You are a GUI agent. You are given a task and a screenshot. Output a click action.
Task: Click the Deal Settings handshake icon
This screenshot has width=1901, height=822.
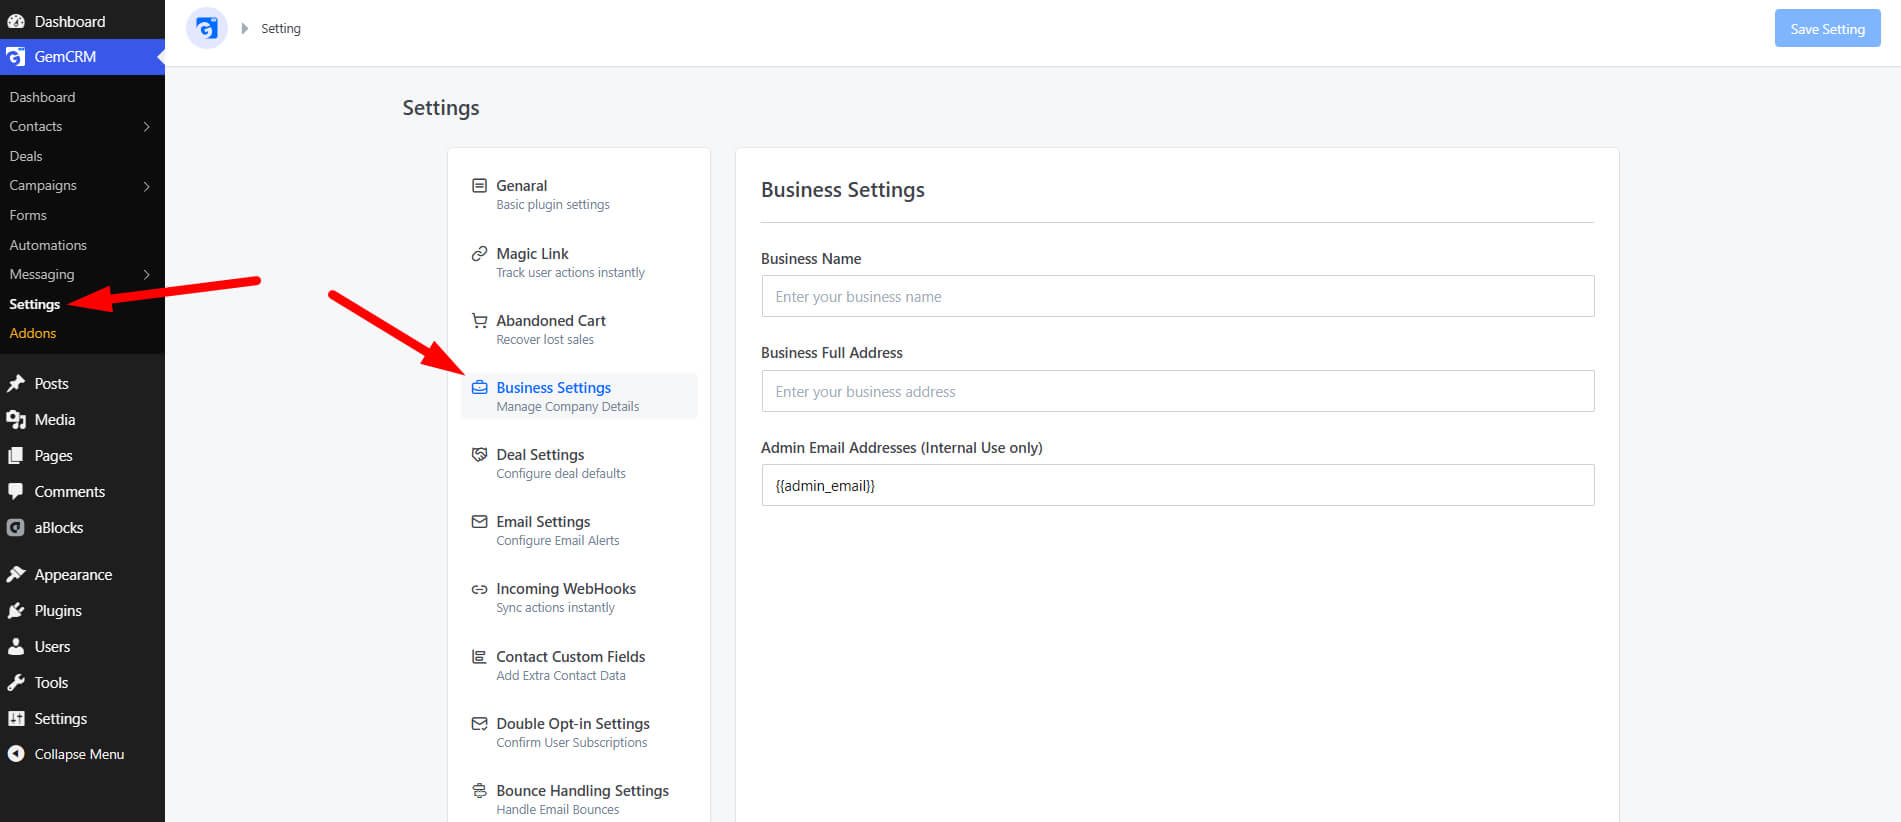click(479, 455)
